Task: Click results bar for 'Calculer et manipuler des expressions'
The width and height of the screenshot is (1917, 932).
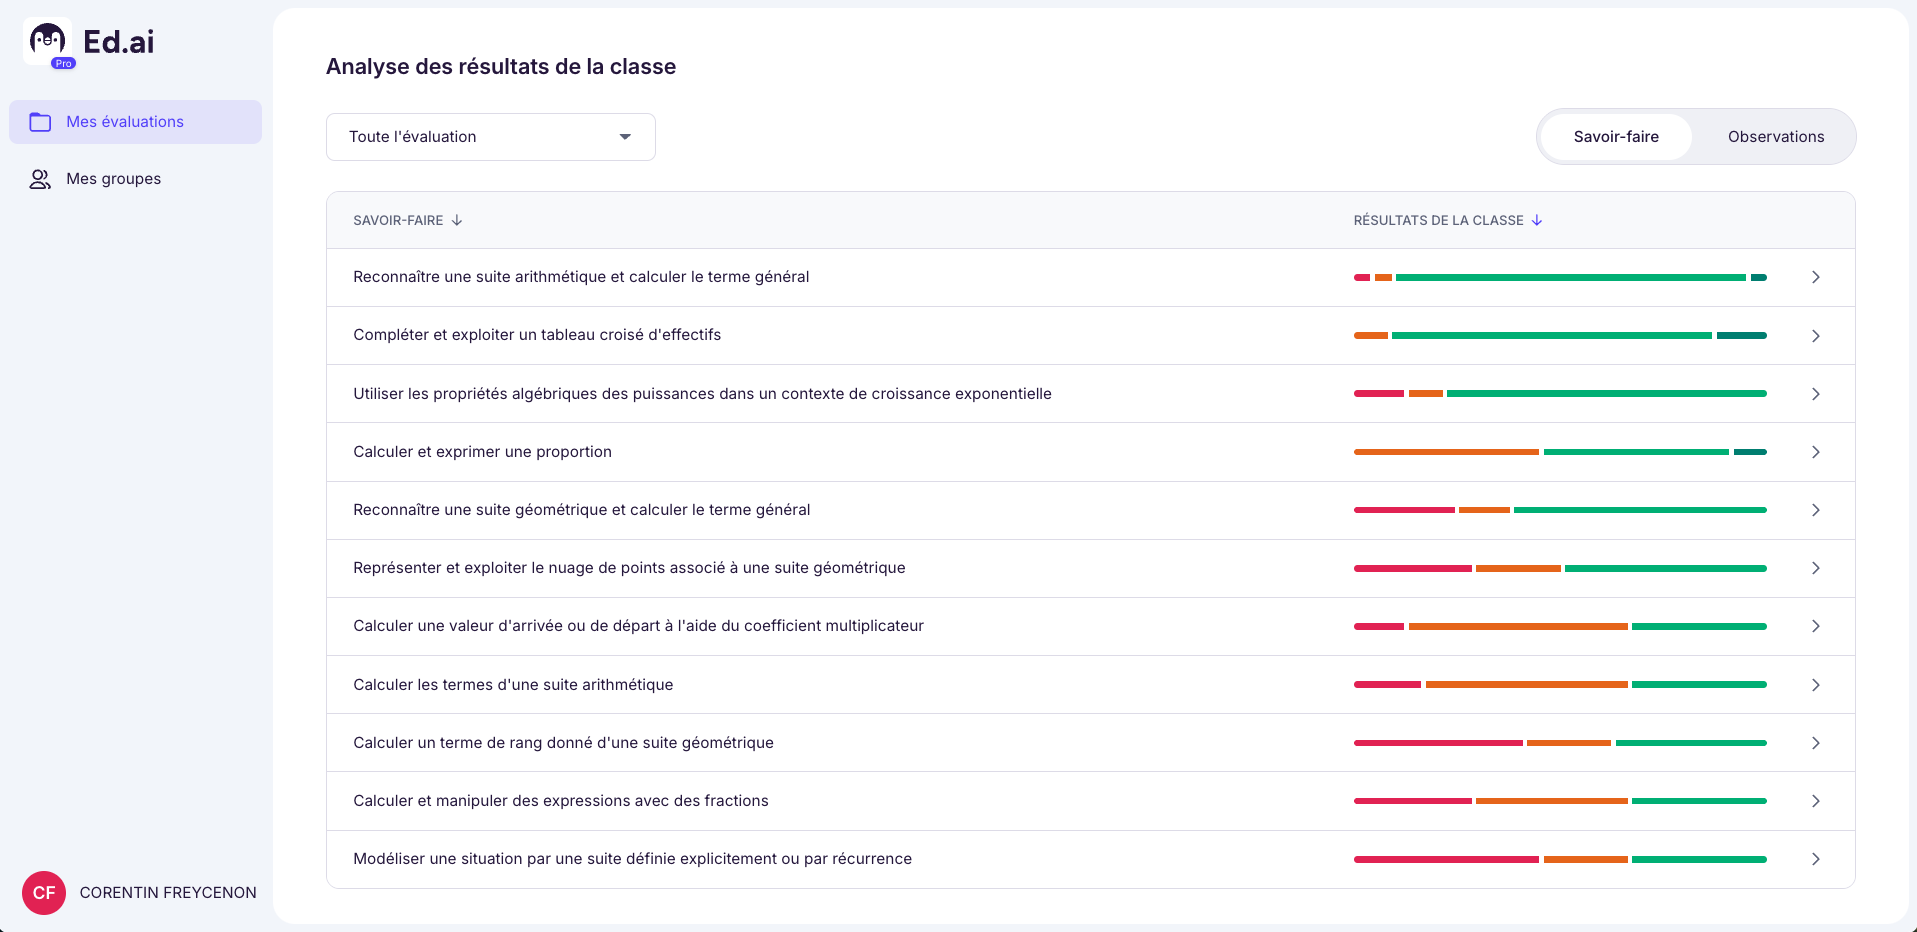Action: point(1559,801)
